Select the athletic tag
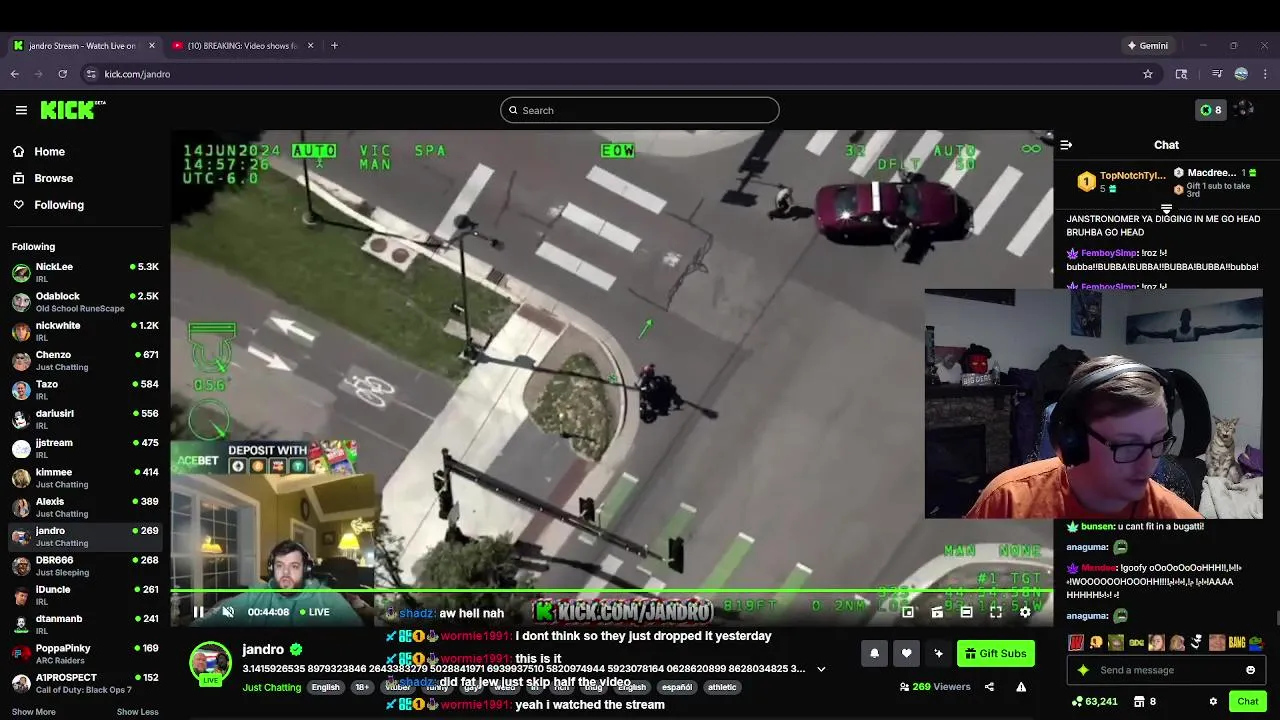 (x=722, y=688)
